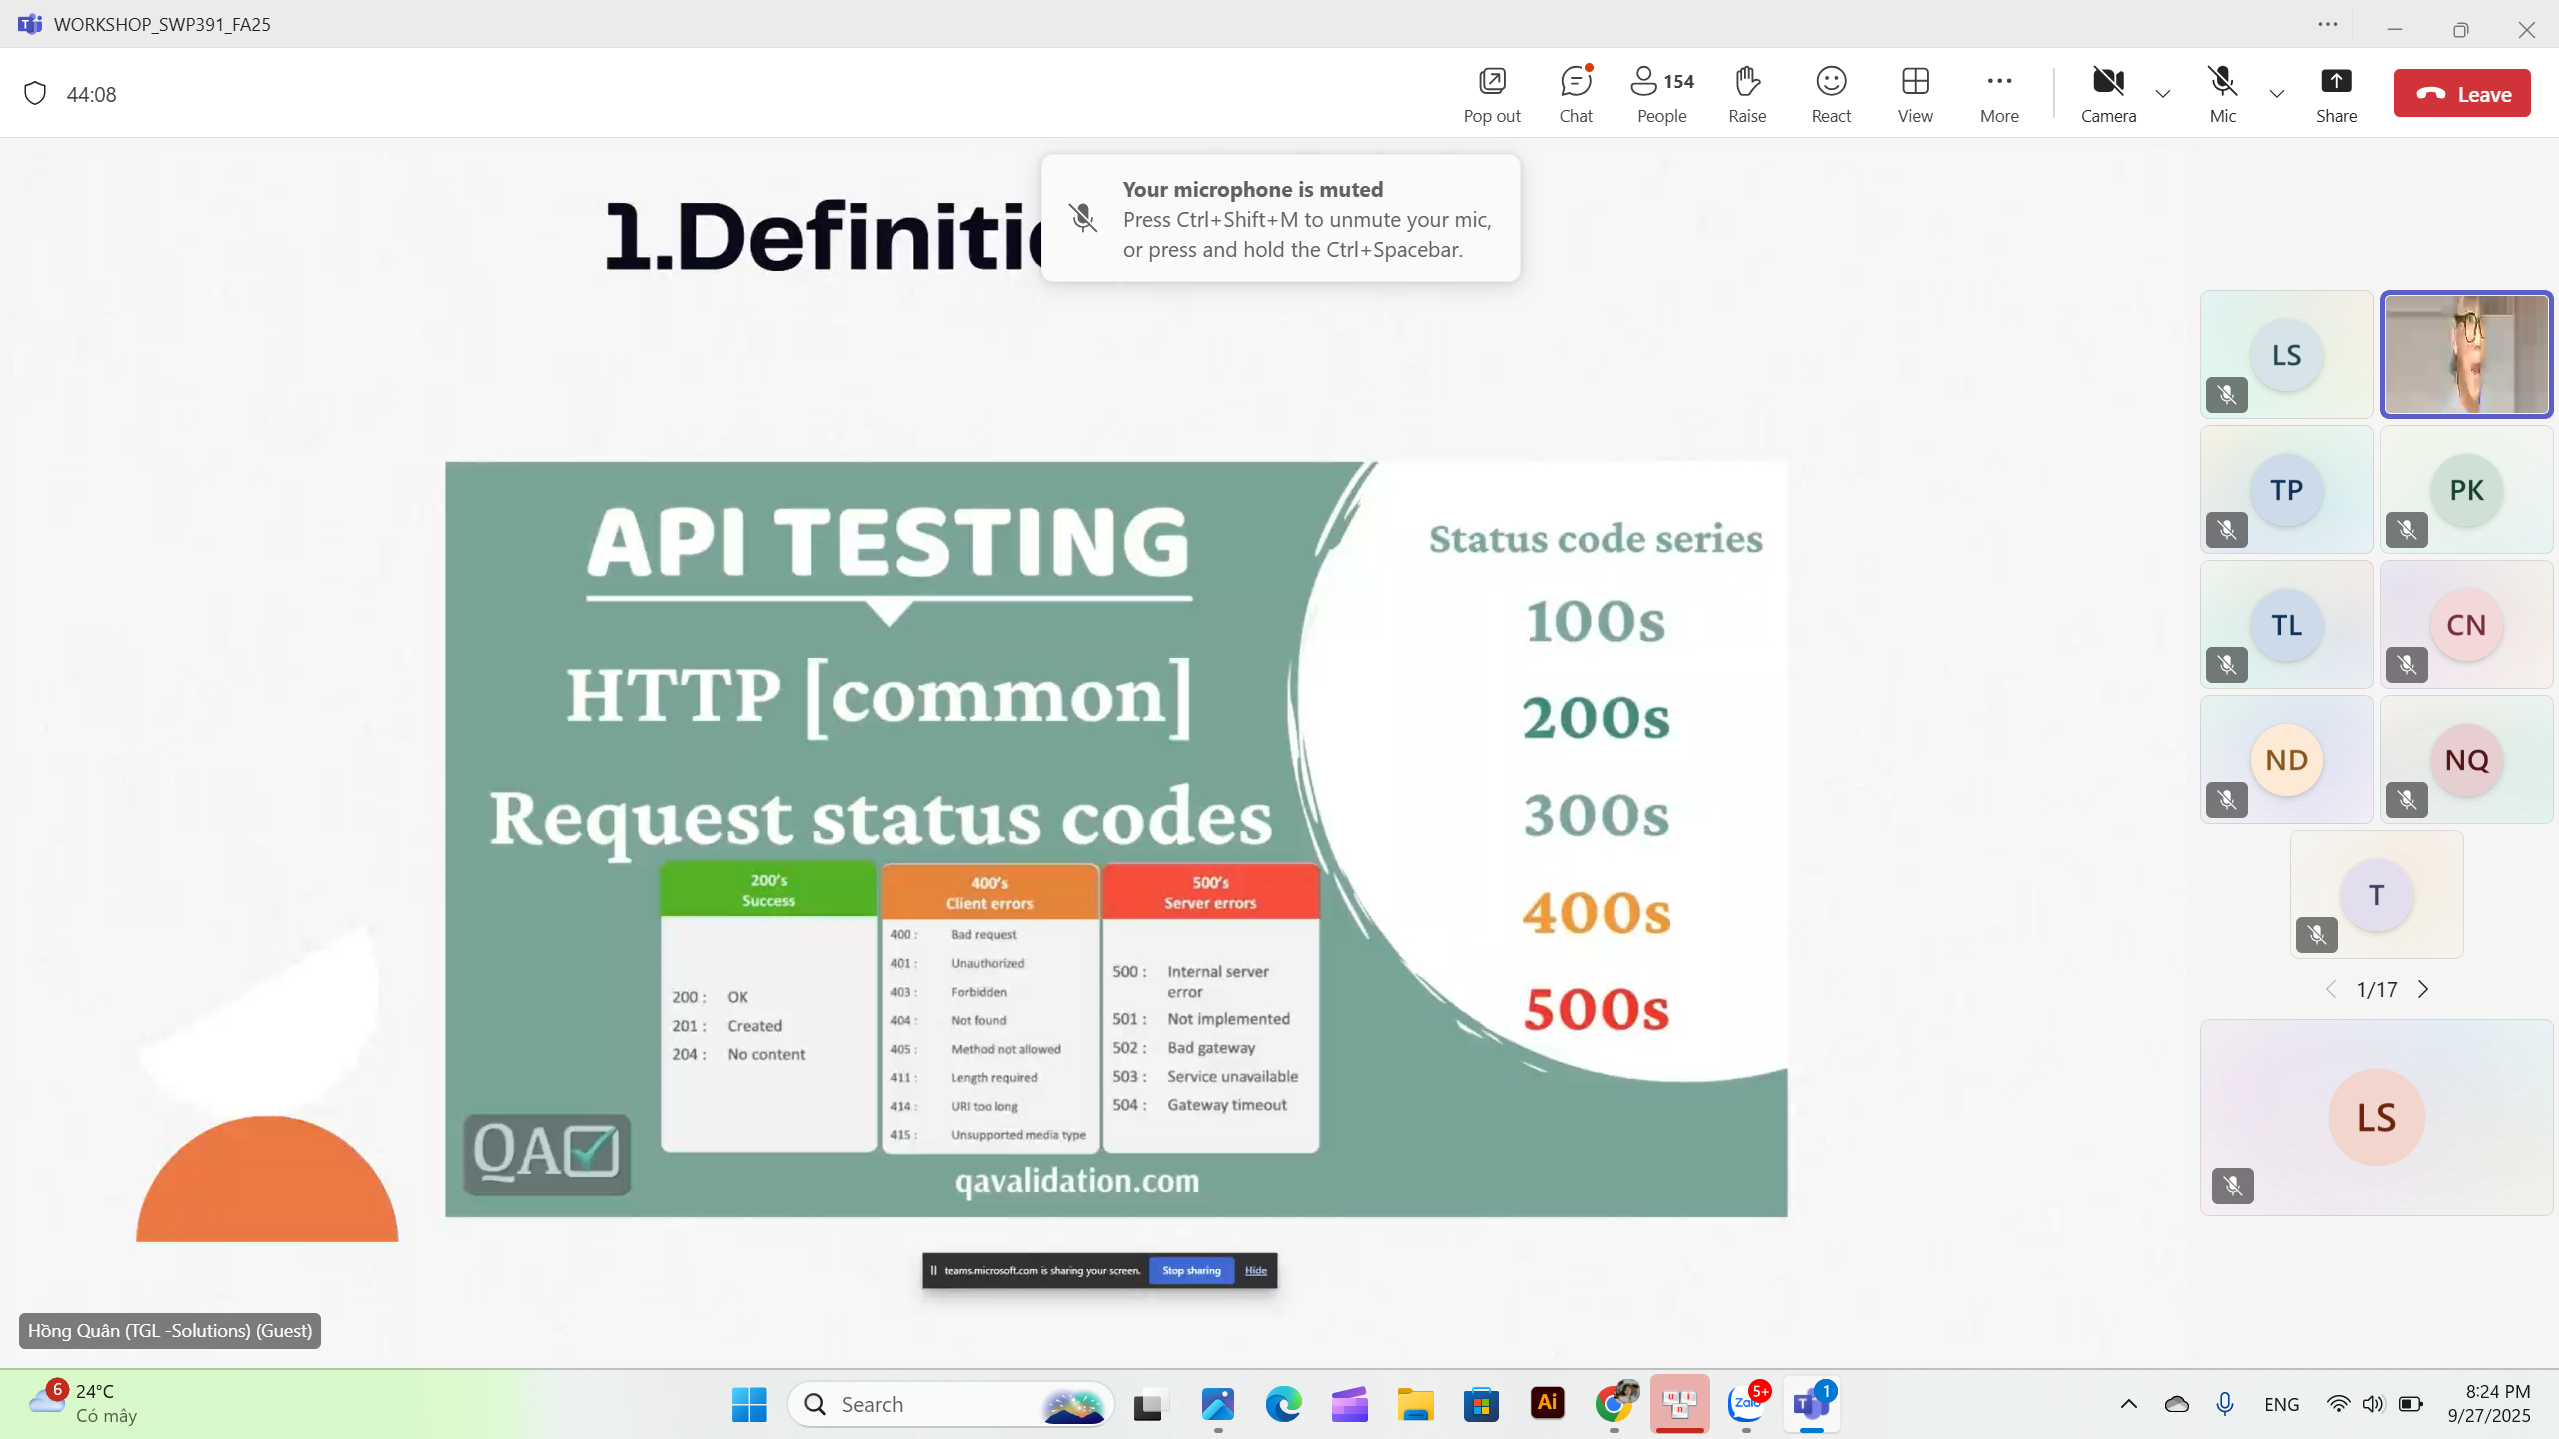Leave the meeting
Viewport: 2559px width, 1439px height.
pyautogui.click(x=2461, y=93)
